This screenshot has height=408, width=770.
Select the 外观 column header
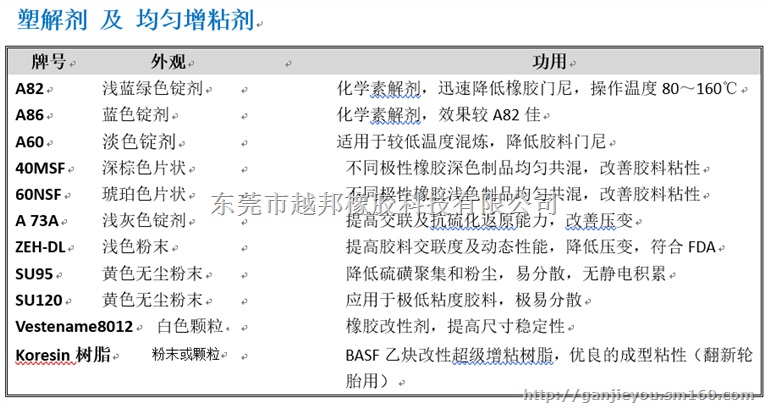pos(168,62)
